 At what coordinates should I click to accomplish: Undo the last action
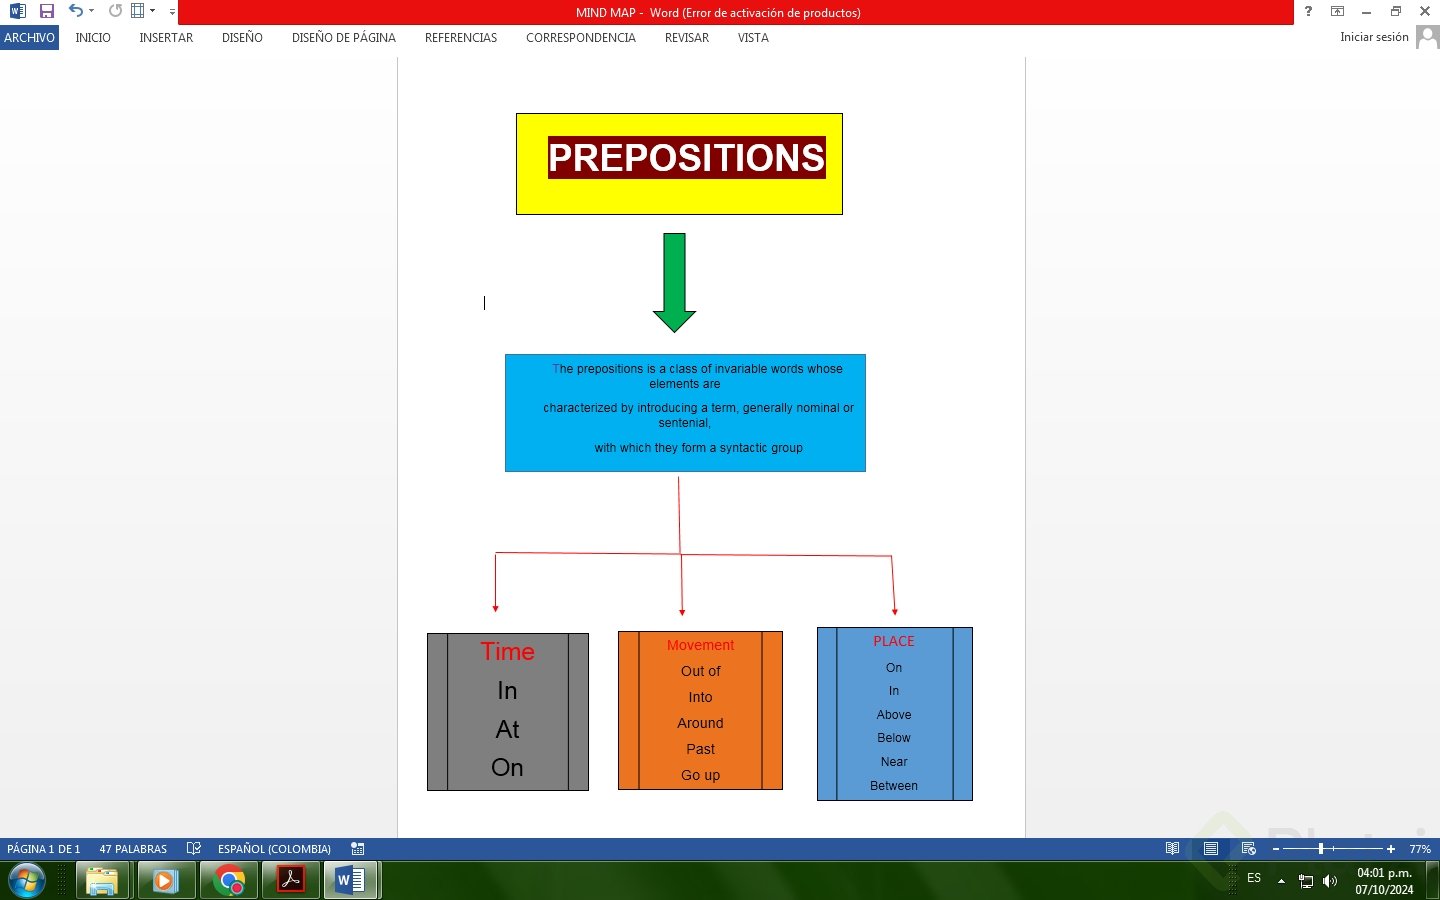(76, 11)
